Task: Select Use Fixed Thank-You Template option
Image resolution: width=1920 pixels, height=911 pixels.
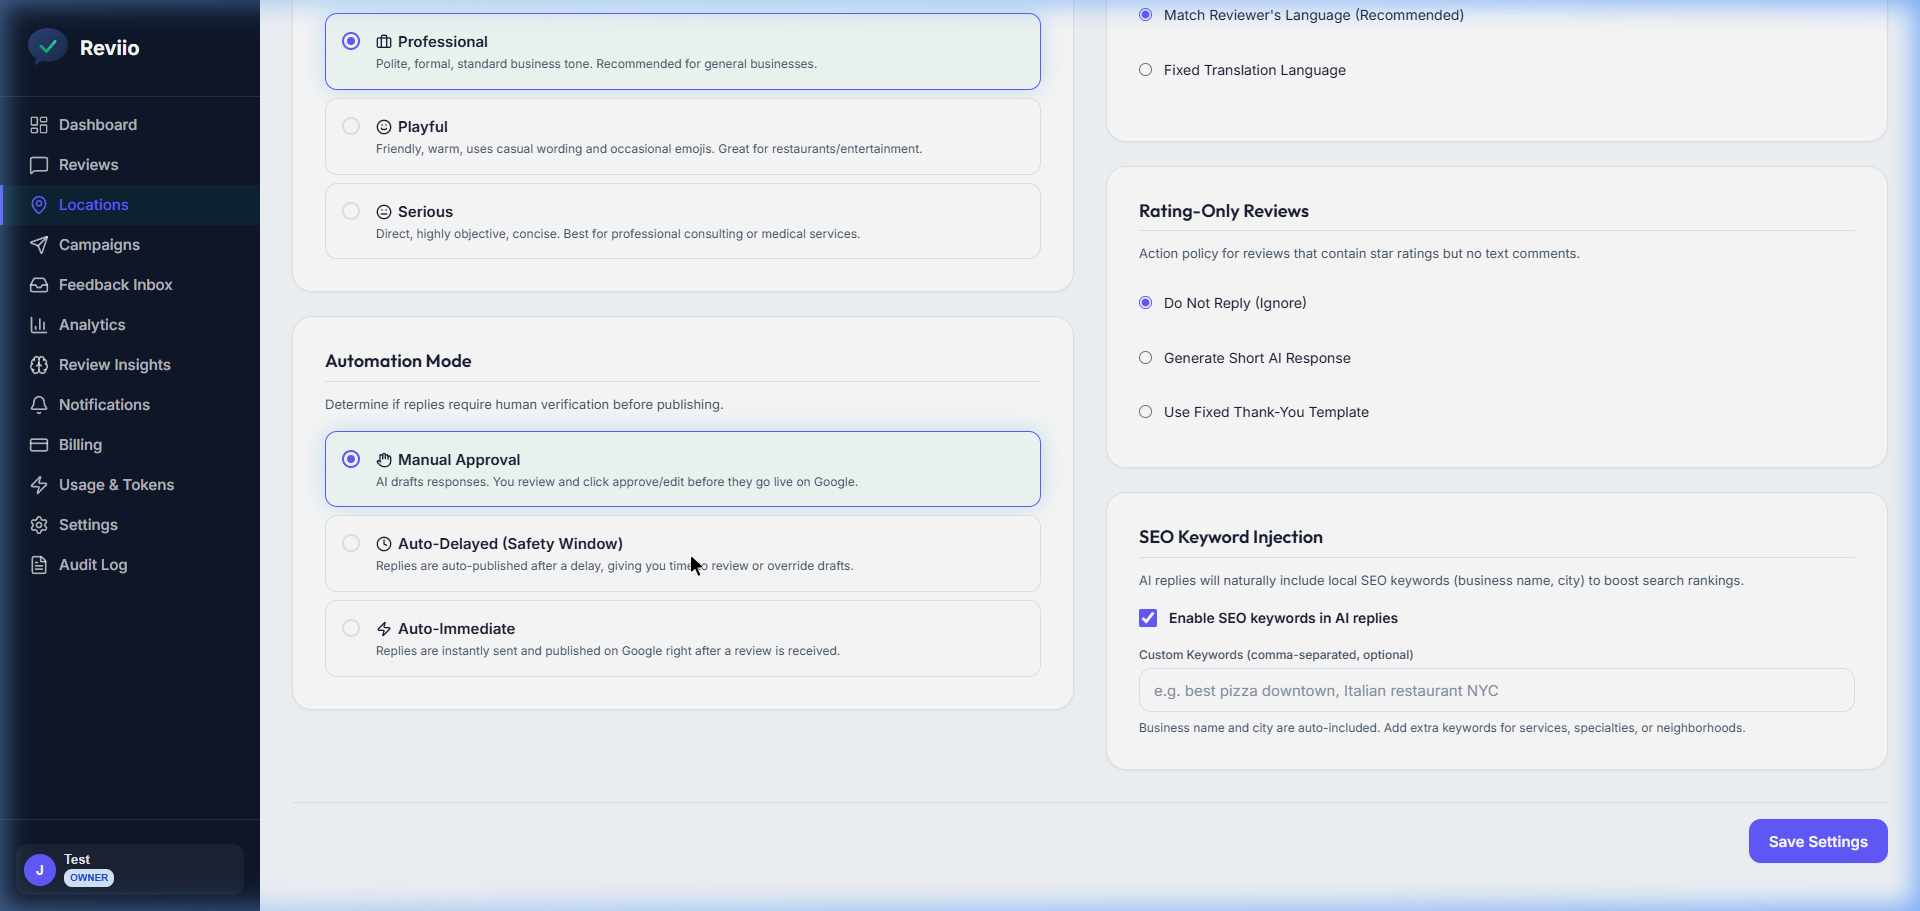Action: tap(1146, 412)
